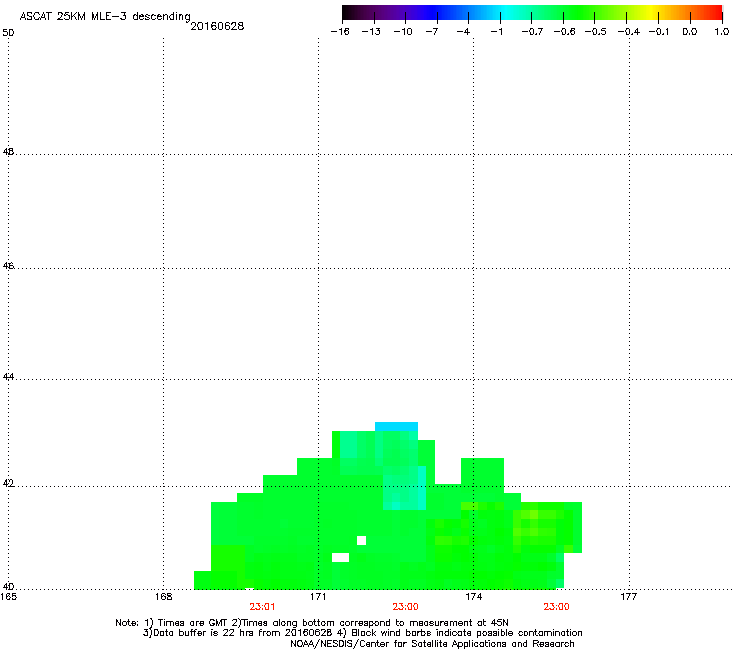The height and width of the screenshot is (650, 740).
Task: Click latitude axis label 40
Action: pyautogui.click(x=8, y=587)
